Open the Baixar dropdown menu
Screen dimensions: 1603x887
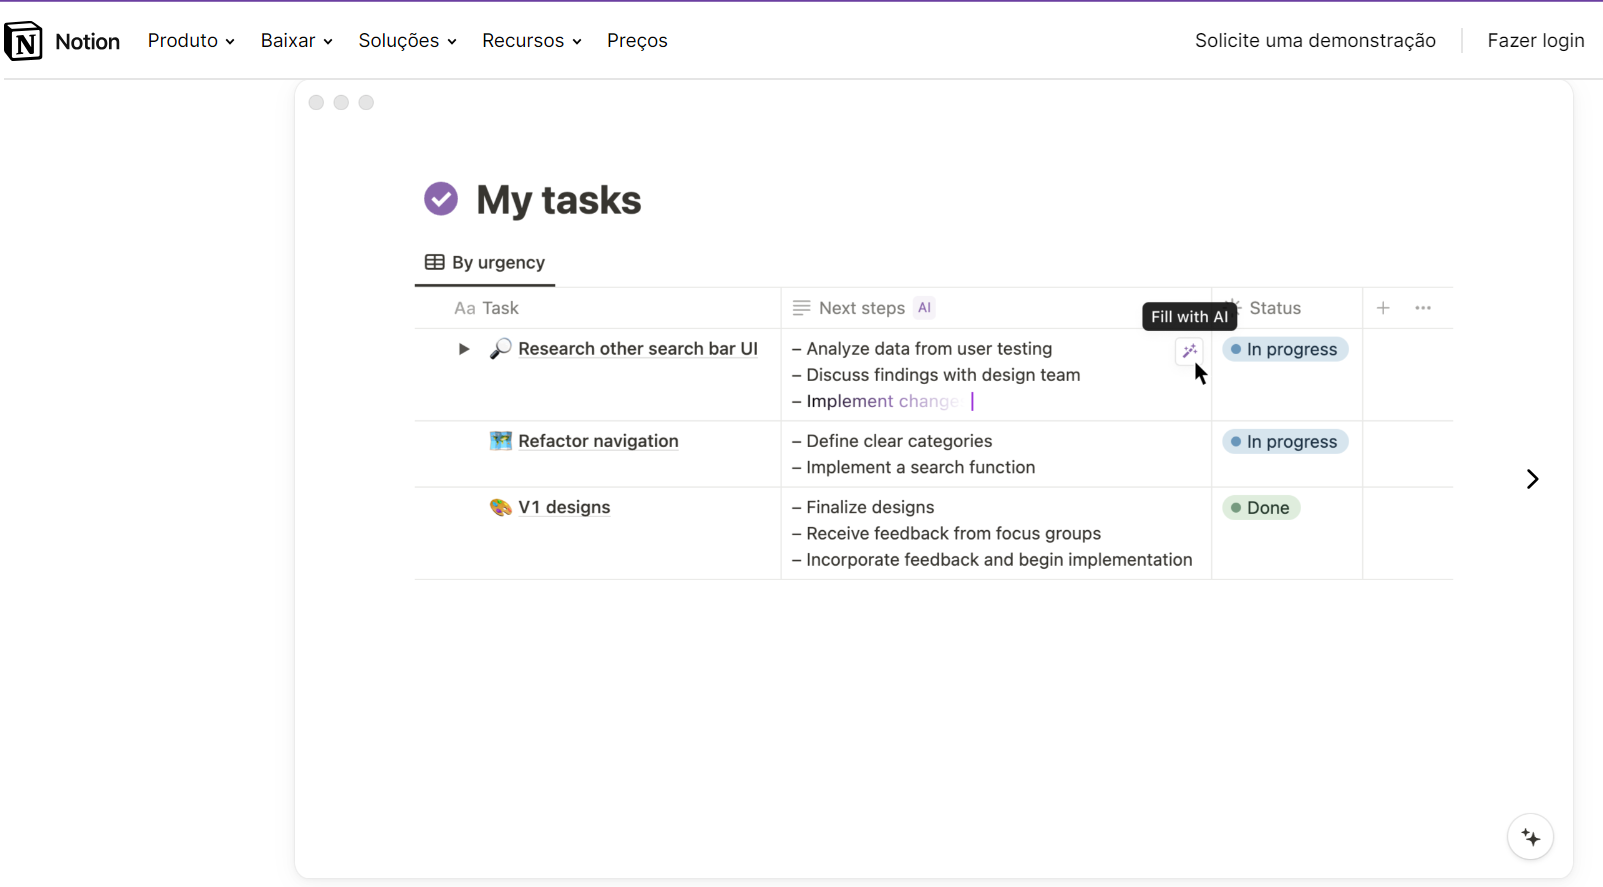click(x=296, y=41)
